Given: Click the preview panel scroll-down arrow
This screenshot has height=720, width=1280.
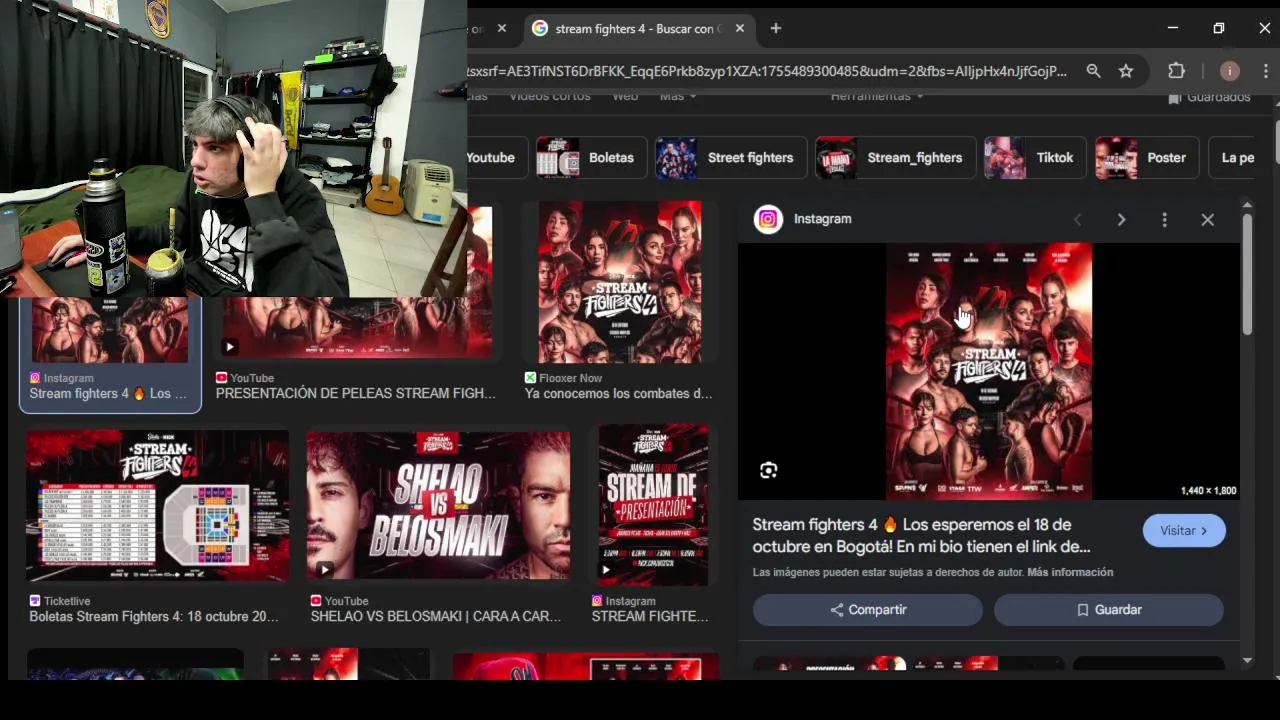Looking at the screenshot, I should pyautogui.click(x=1247, y=660).
